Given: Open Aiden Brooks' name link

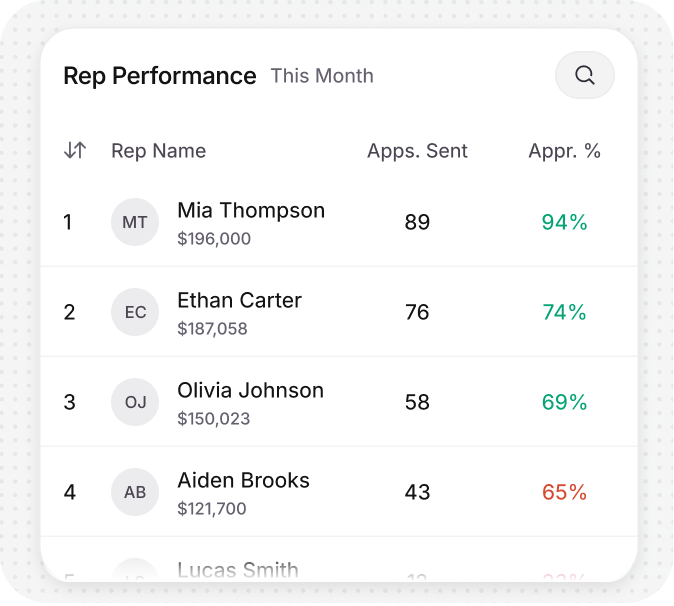Looking at the screenshot, I should 243,481.
